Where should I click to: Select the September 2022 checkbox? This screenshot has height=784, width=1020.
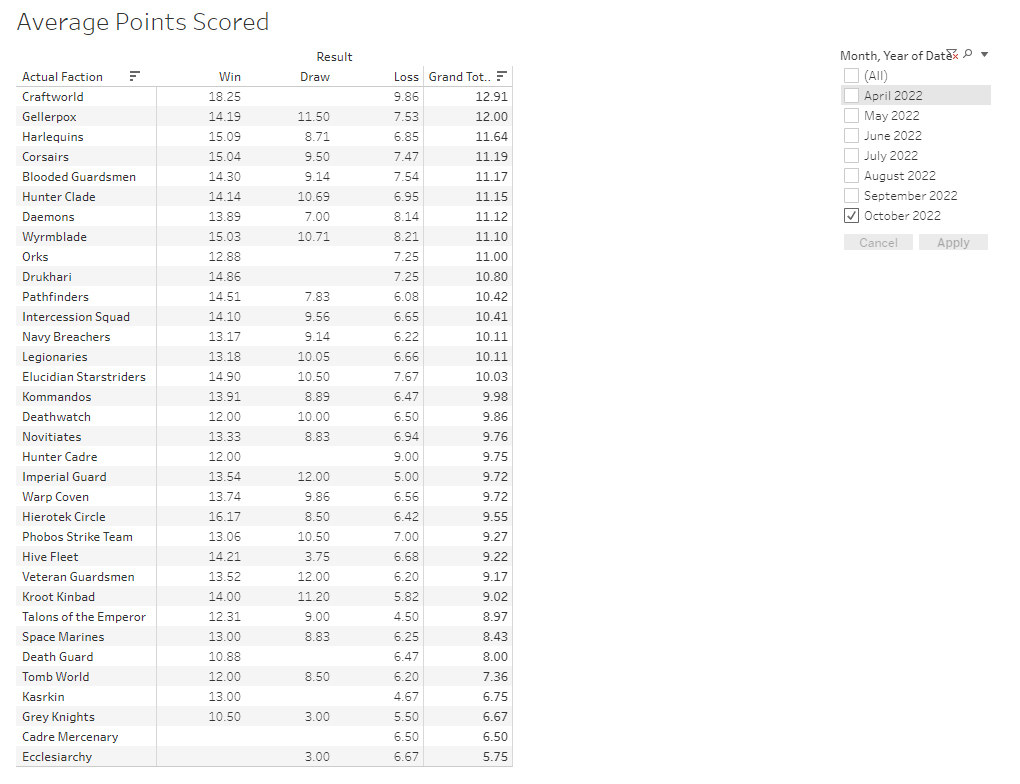pyautogui.click(x=851, y=196)
